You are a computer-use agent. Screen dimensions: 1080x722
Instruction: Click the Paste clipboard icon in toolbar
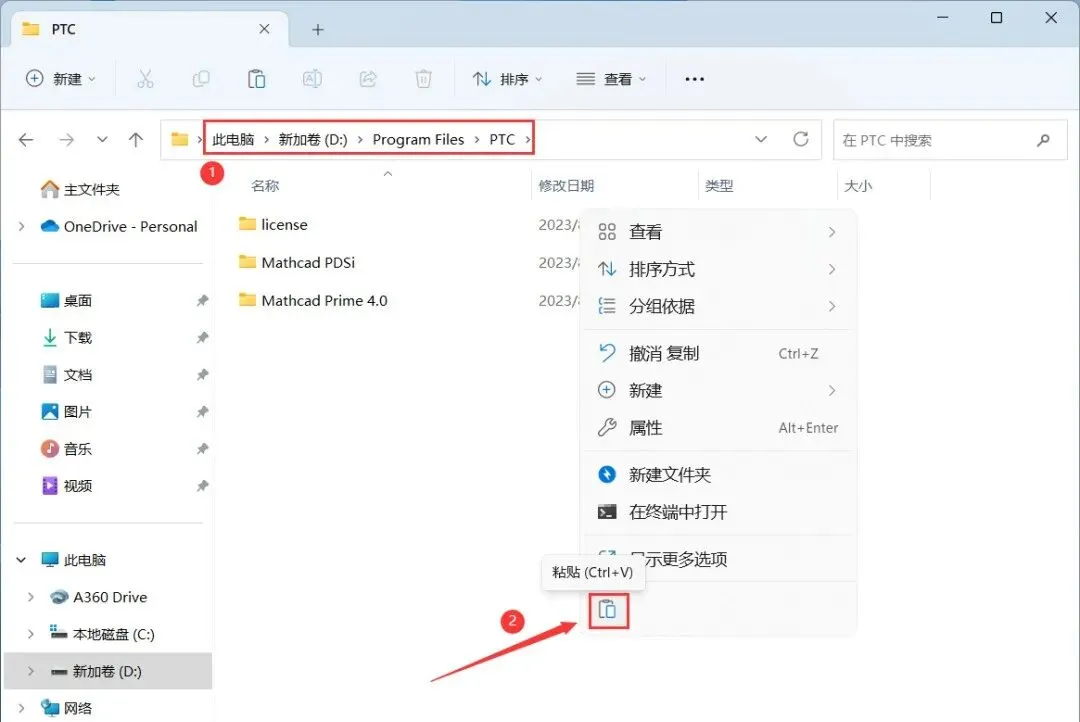click(256, 79)
